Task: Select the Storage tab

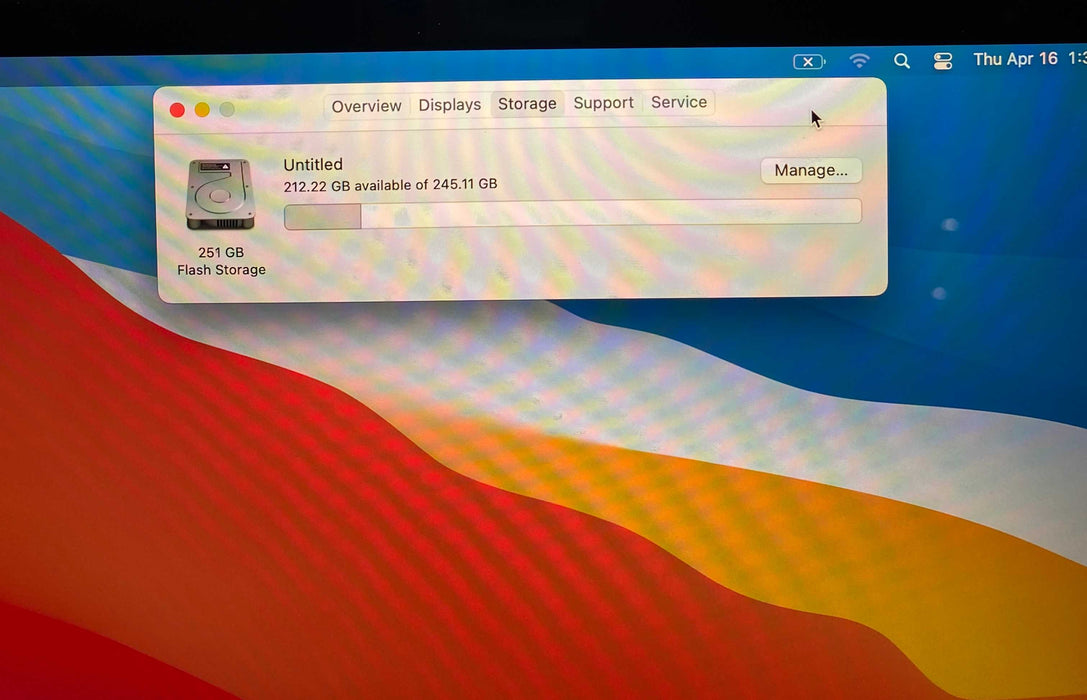Action: click(527, 104)
